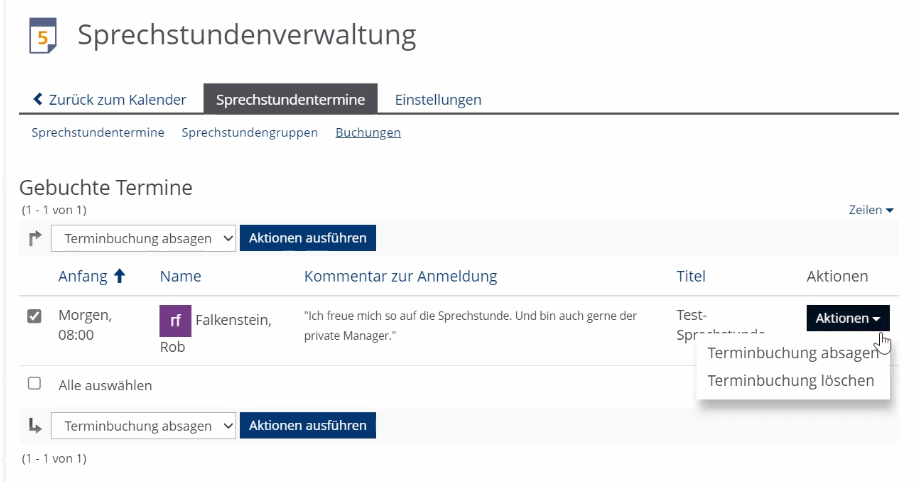This screenshot has height=482, width=916.
Task: Choose 'Terminbuchung absagen' from the Aktionen menu
Action: pyautogui.click(x=792, y=353)
